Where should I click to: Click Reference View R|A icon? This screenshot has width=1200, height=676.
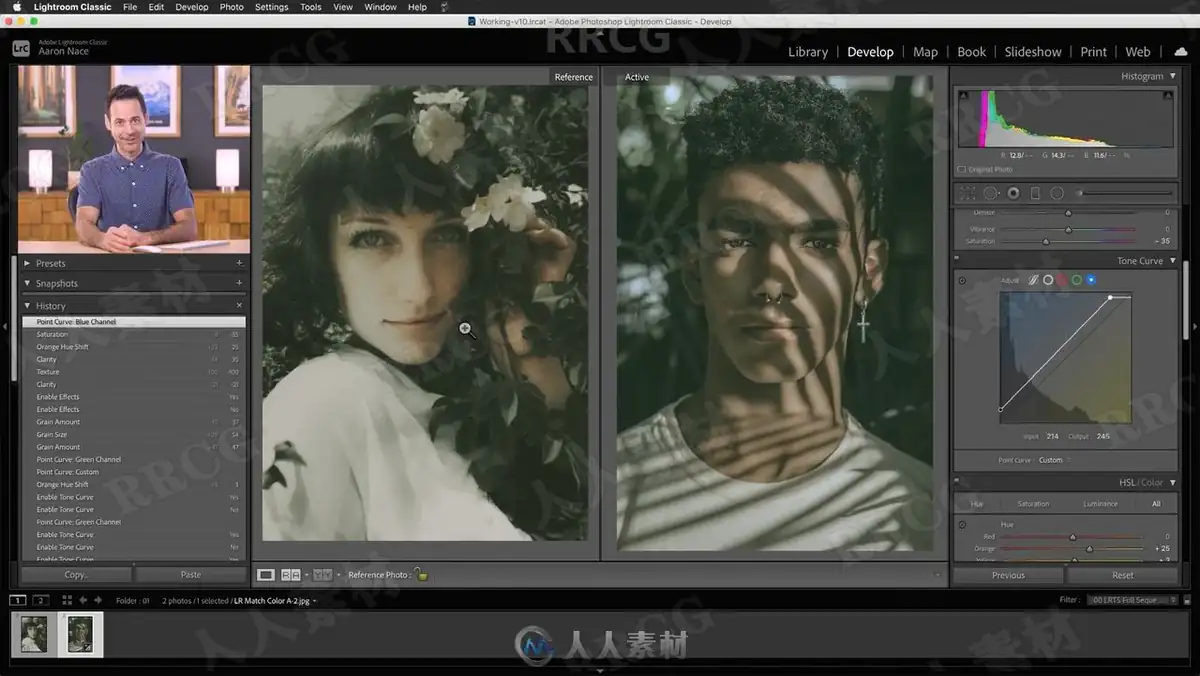pyautogui.click(x=291, y=575)
